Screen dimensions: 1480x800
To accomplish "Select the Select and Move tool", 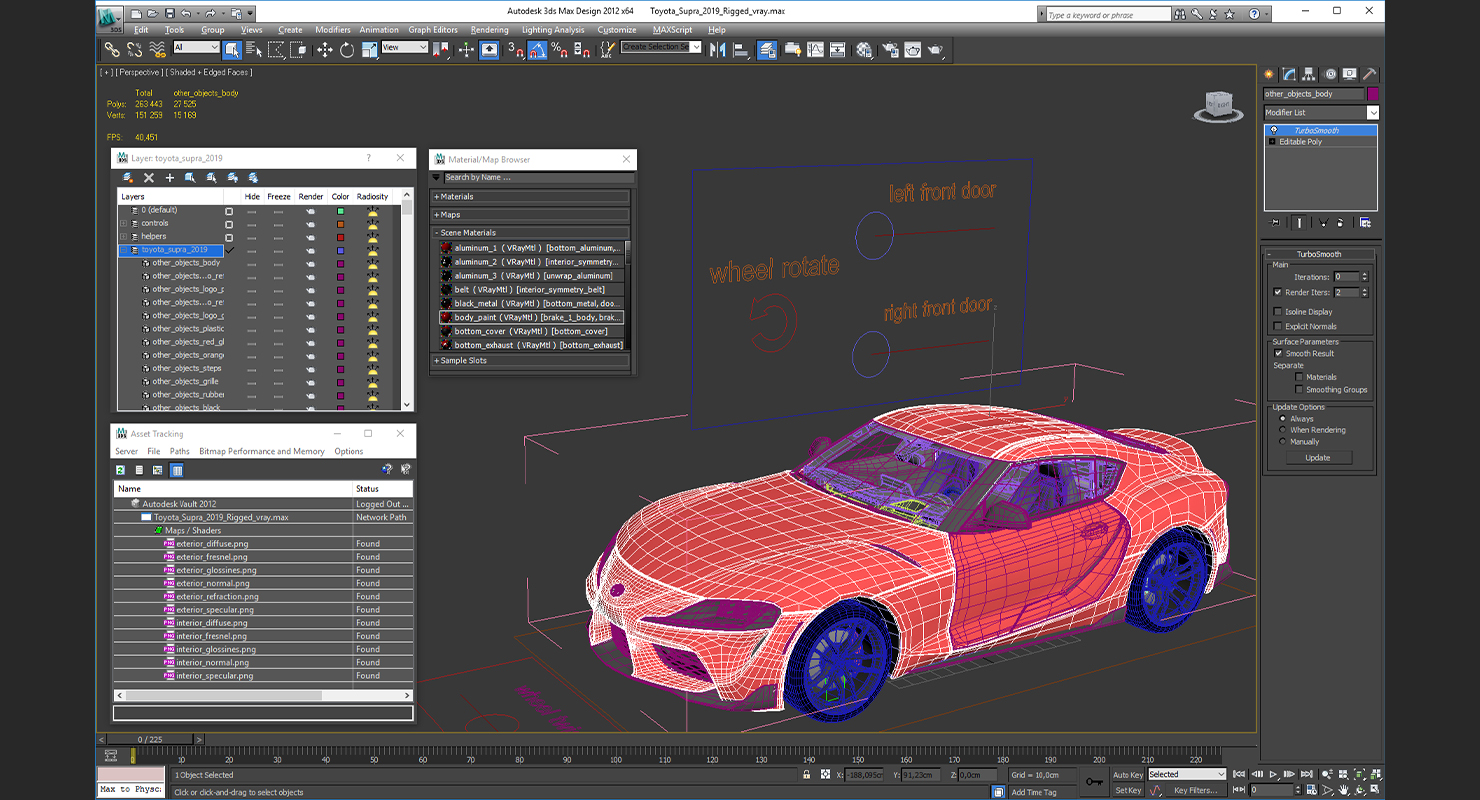I will 325,49.
